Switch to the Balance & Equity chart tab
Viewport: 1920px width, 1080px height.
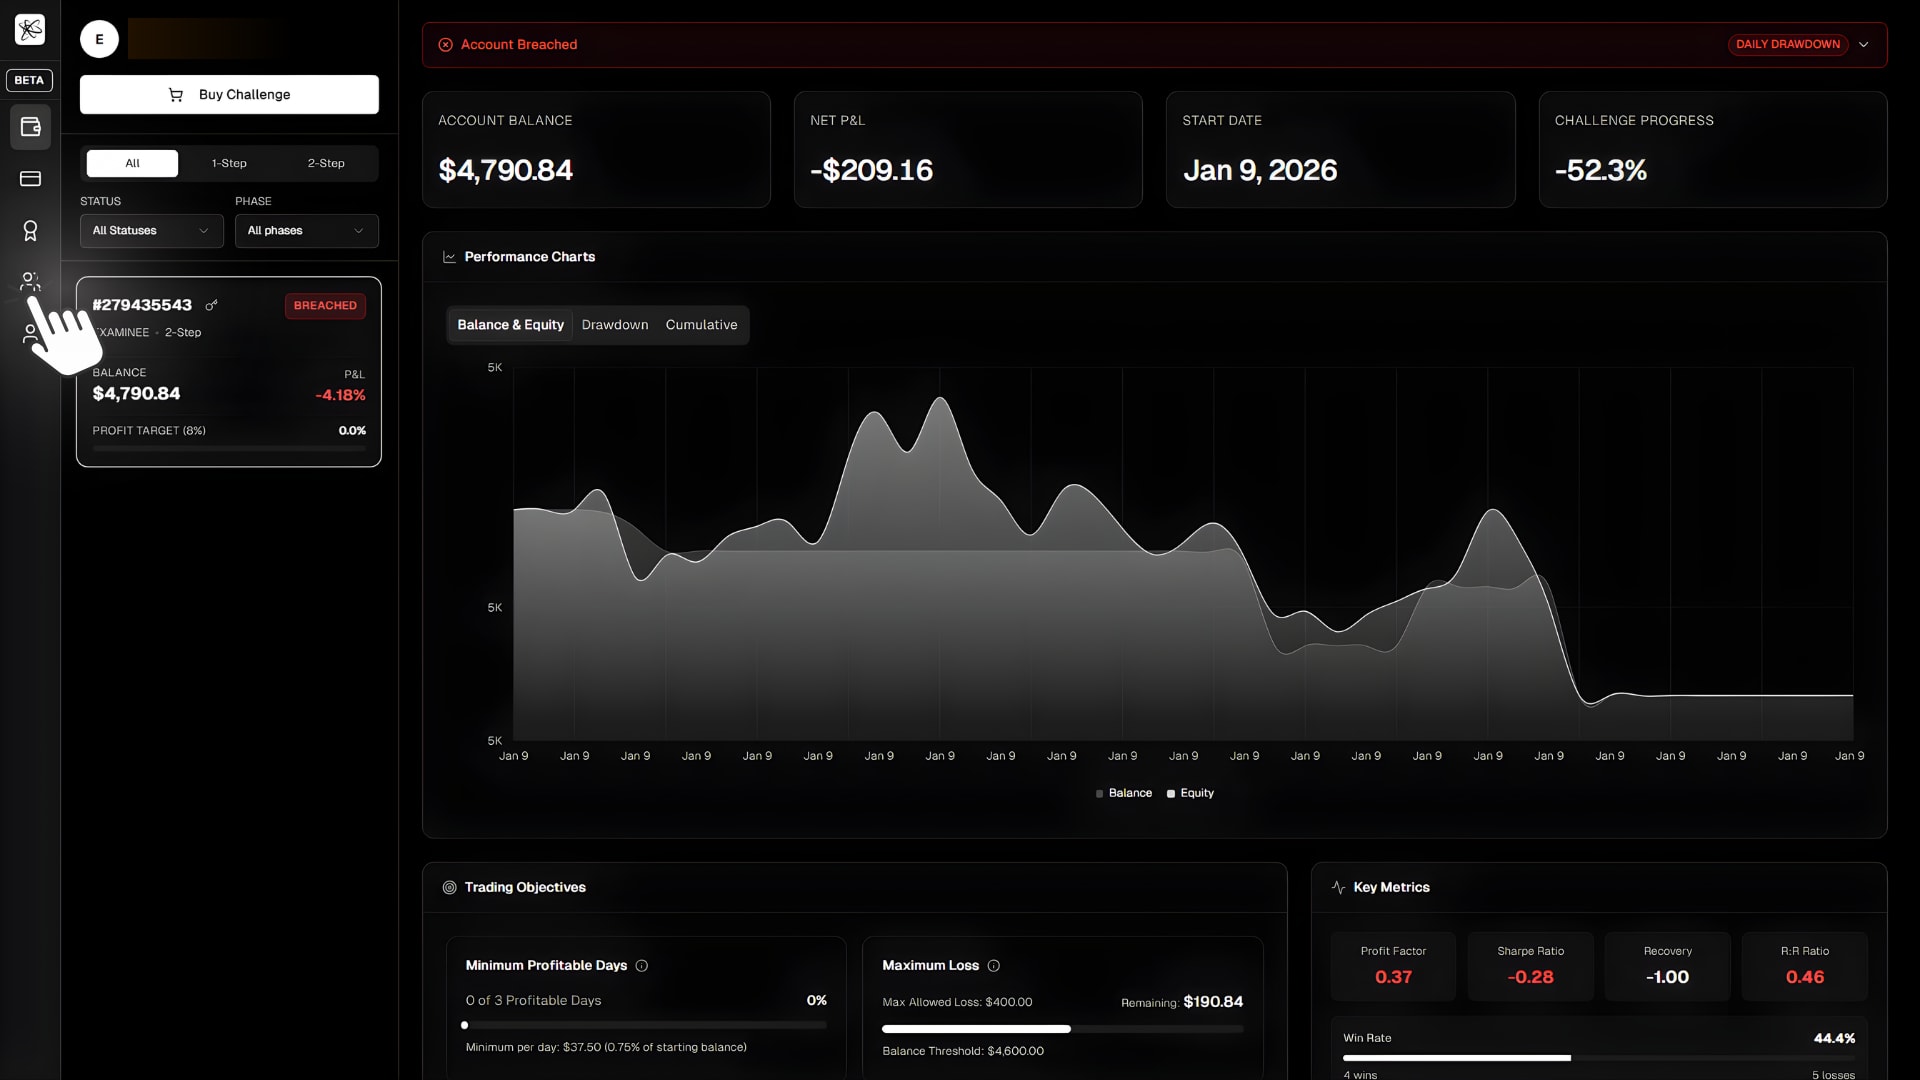[x=510, y=325]
